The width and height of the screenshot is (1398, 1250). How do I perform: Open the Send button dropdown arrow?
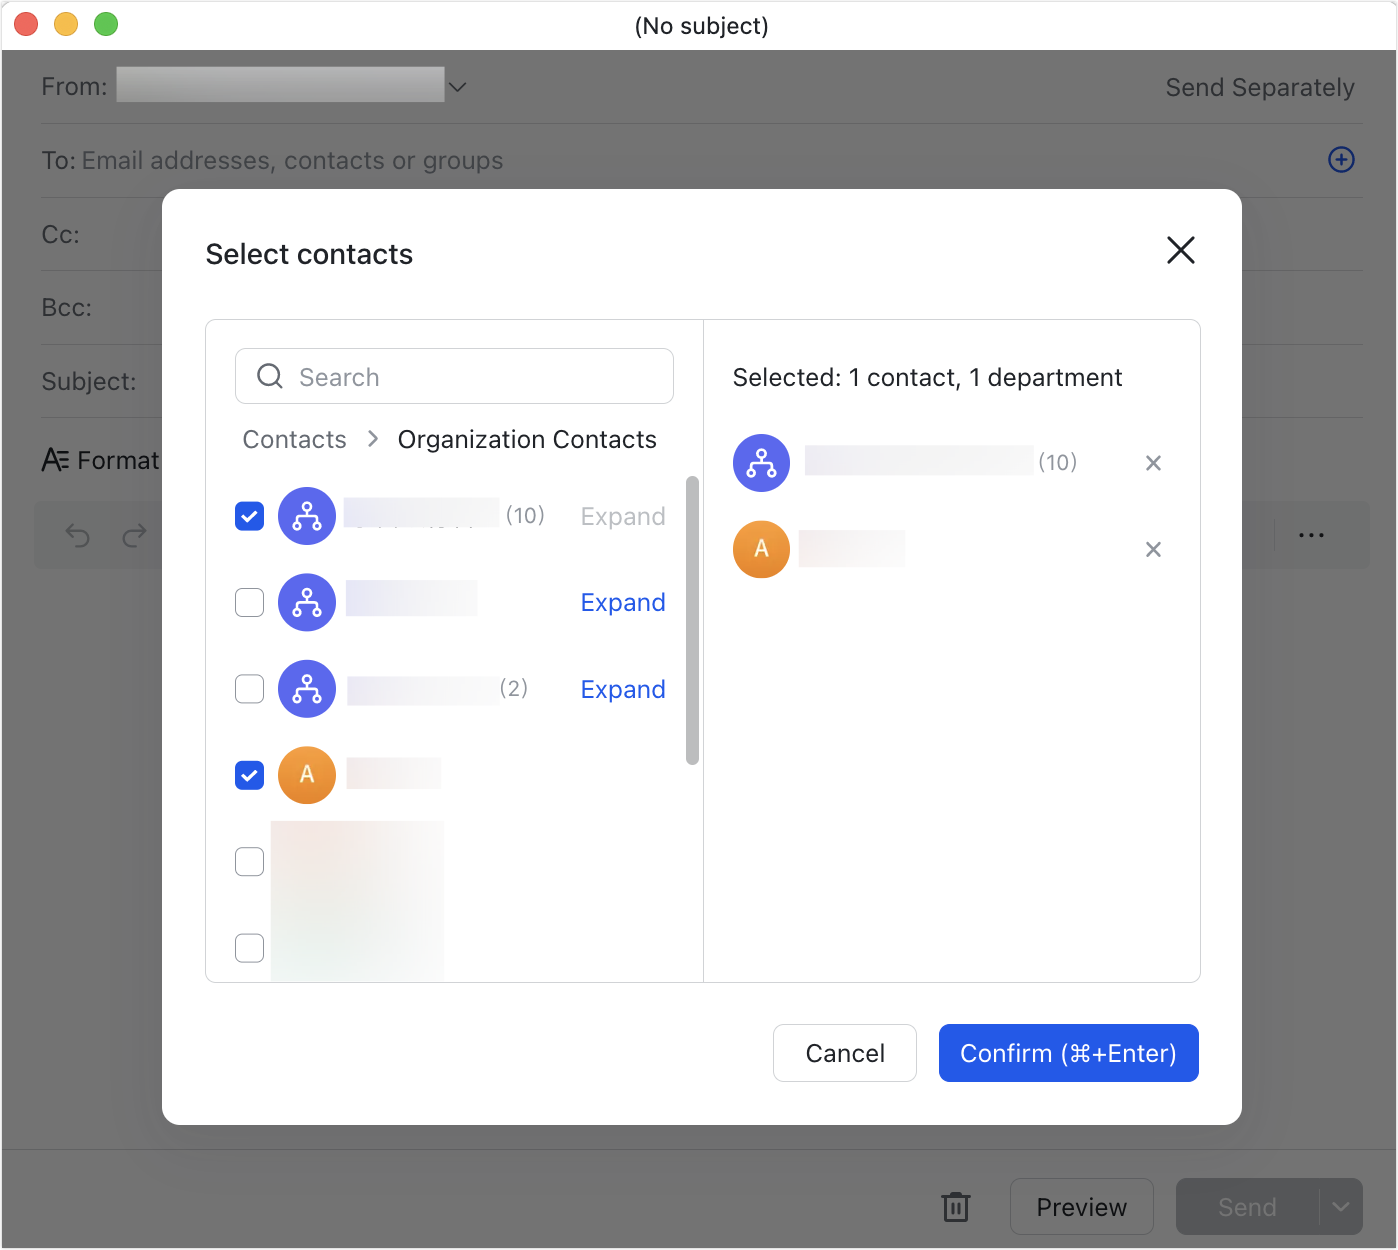point(1341,1207)
